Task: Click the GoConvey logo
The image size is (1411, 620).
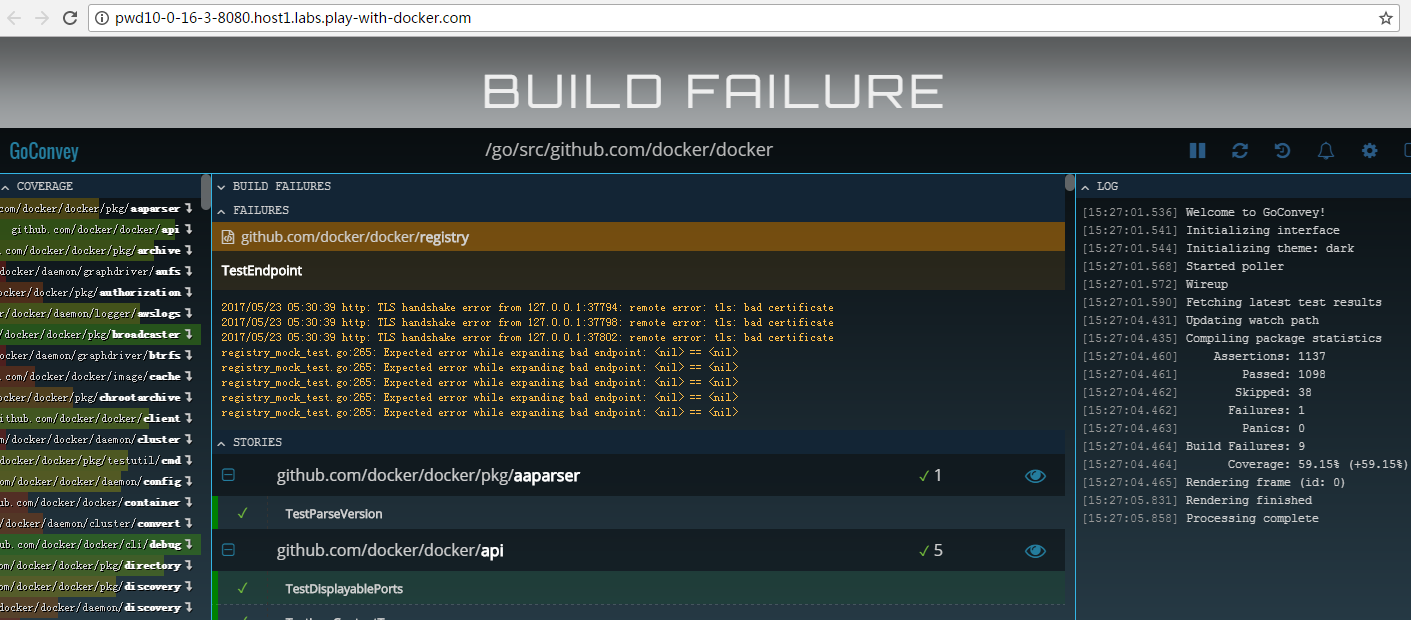Action: pyautogui.click(x=44, y=152)
